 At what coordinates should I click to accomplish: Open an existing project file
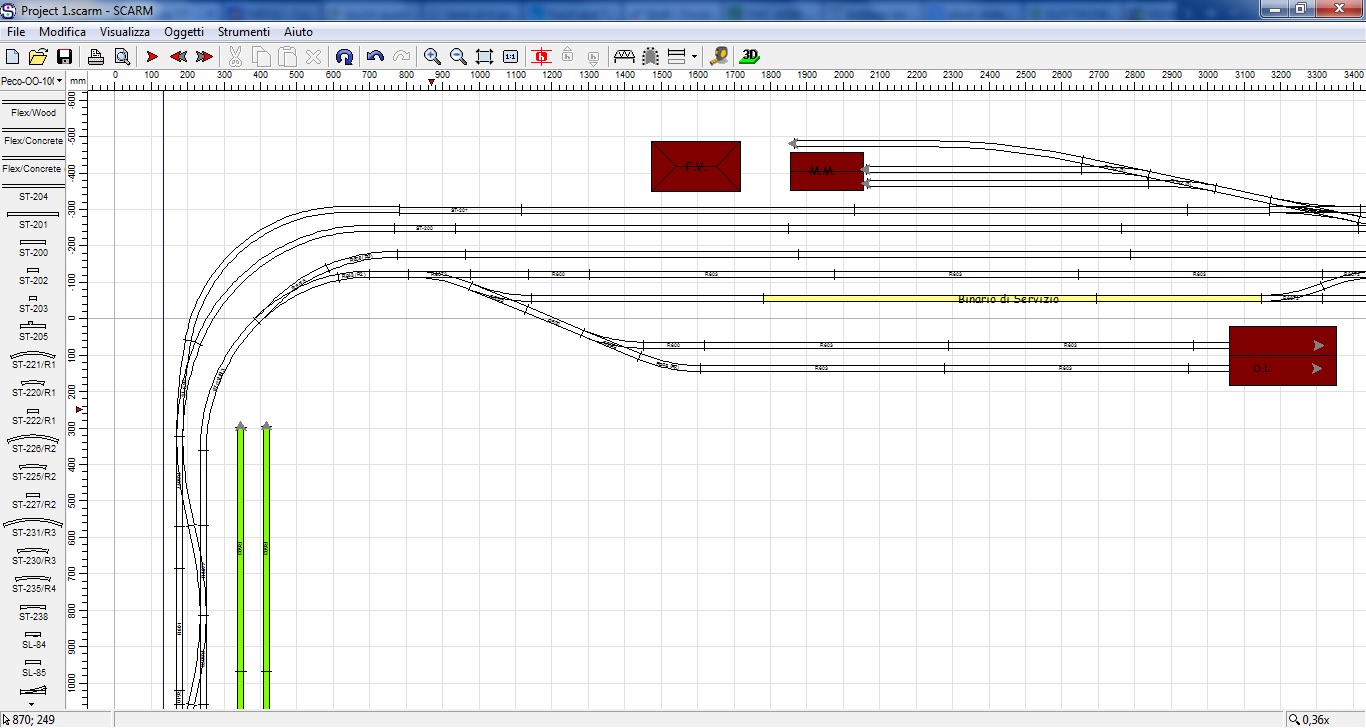pyautogui.click(x=38, y=57)
